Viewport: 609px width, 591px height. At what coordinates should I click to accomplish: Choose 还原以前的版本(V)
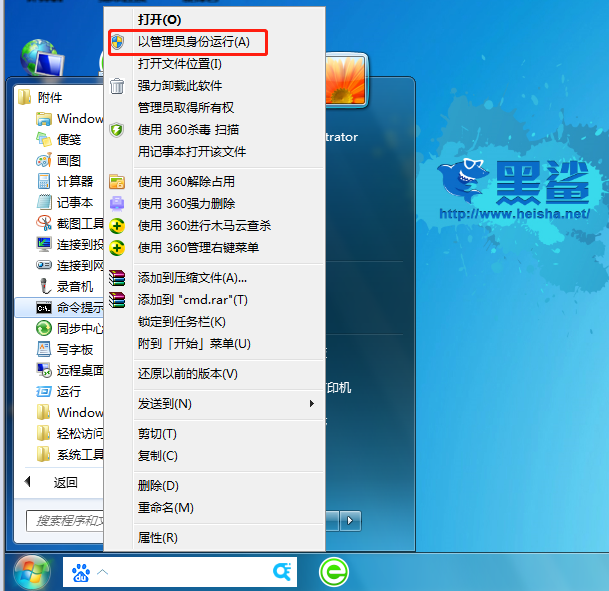[x=214, y=374]
